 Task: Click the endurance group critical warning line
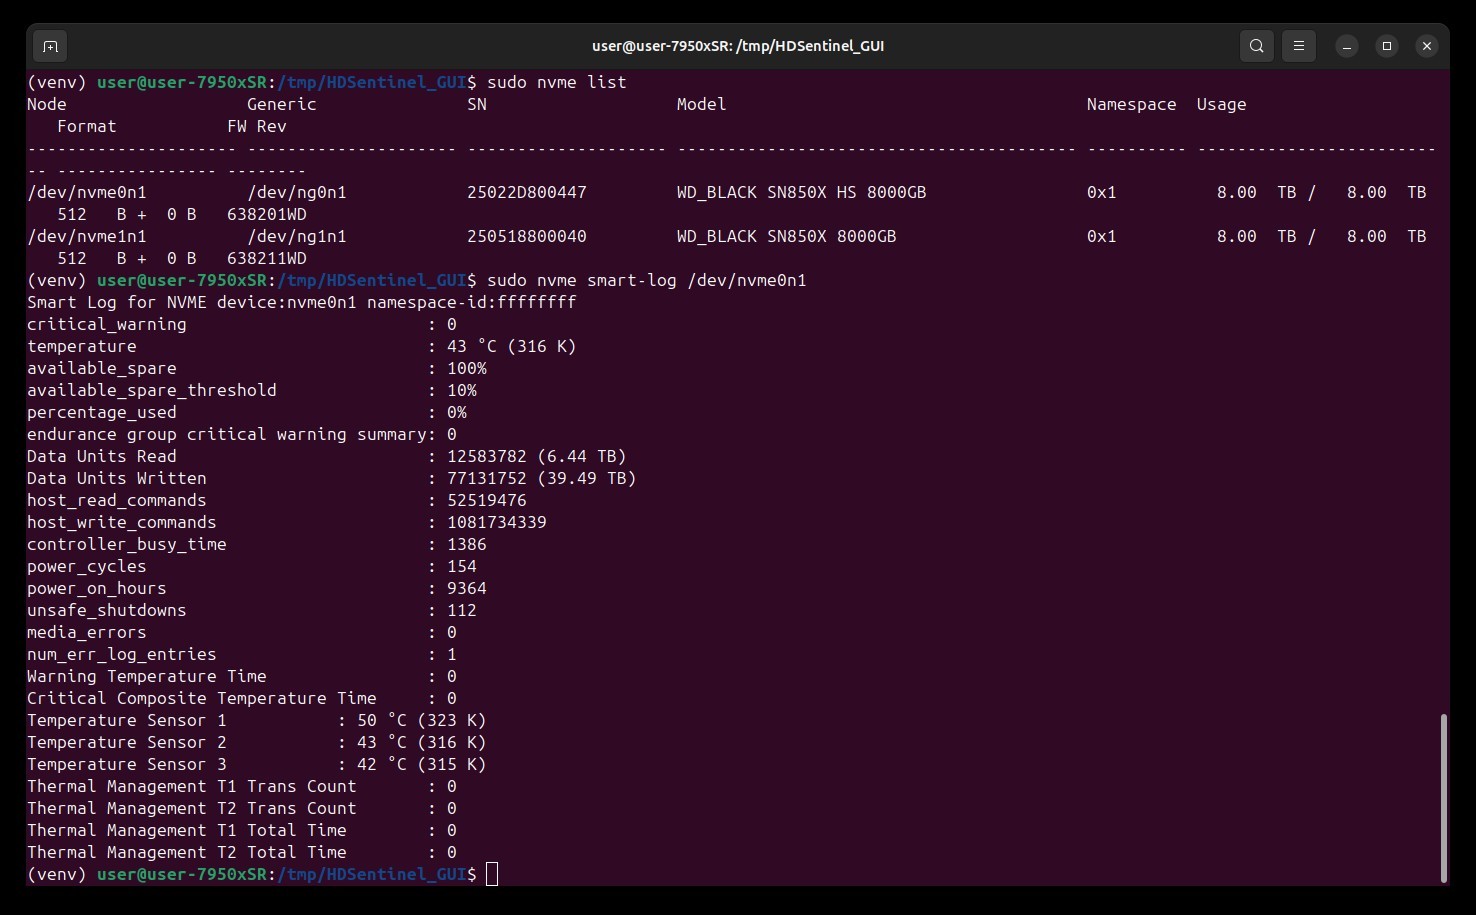pos(242,434)
